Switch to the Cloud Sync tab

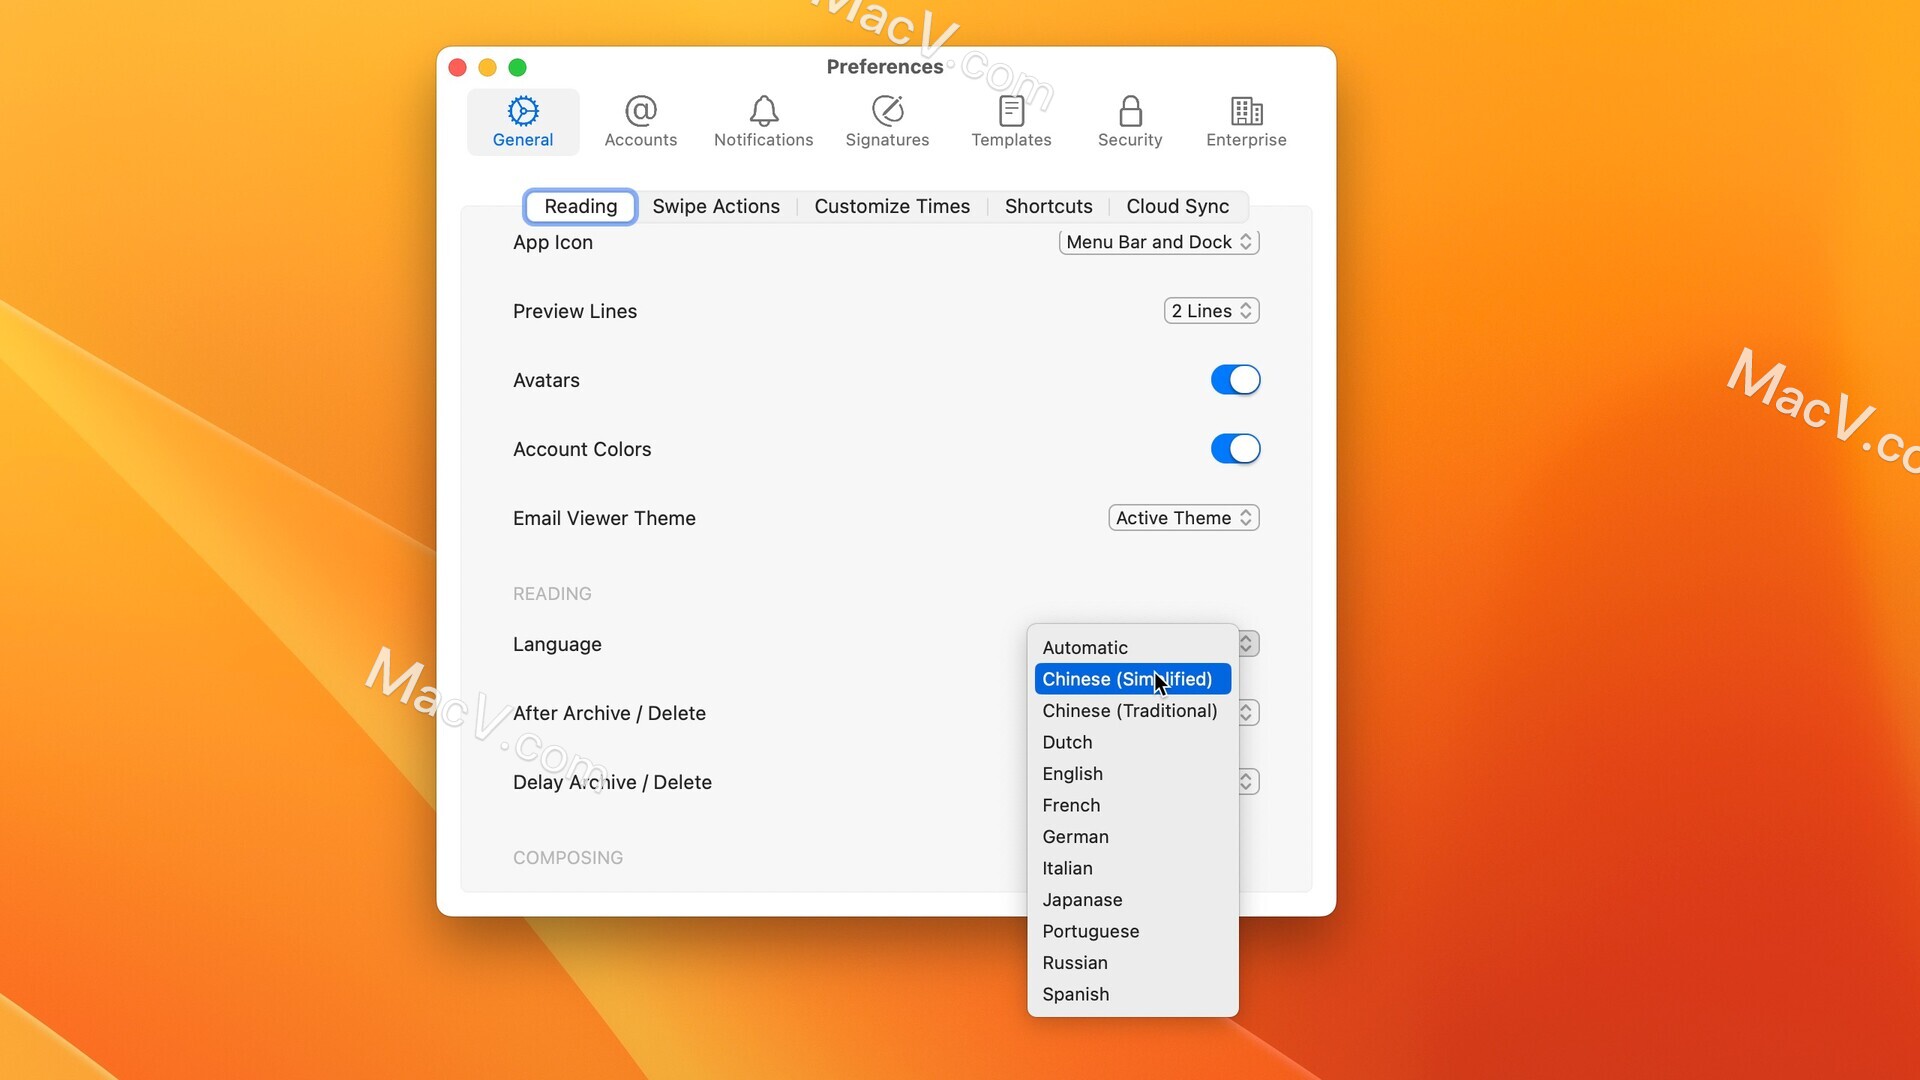click(x=1178, y=206)
